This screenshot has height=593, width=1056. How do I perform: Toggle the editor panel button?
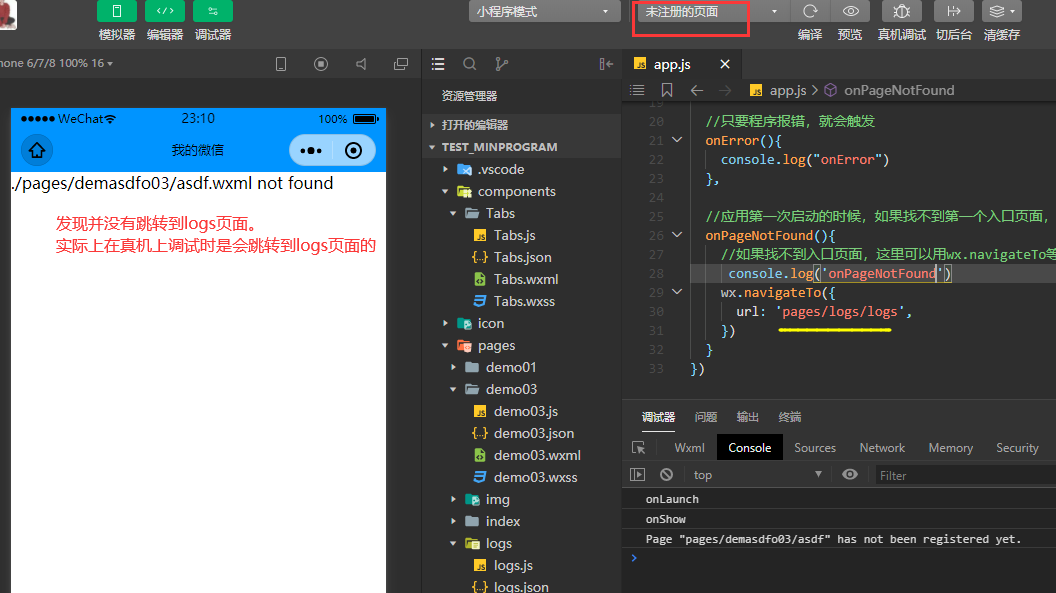point(164,11)
